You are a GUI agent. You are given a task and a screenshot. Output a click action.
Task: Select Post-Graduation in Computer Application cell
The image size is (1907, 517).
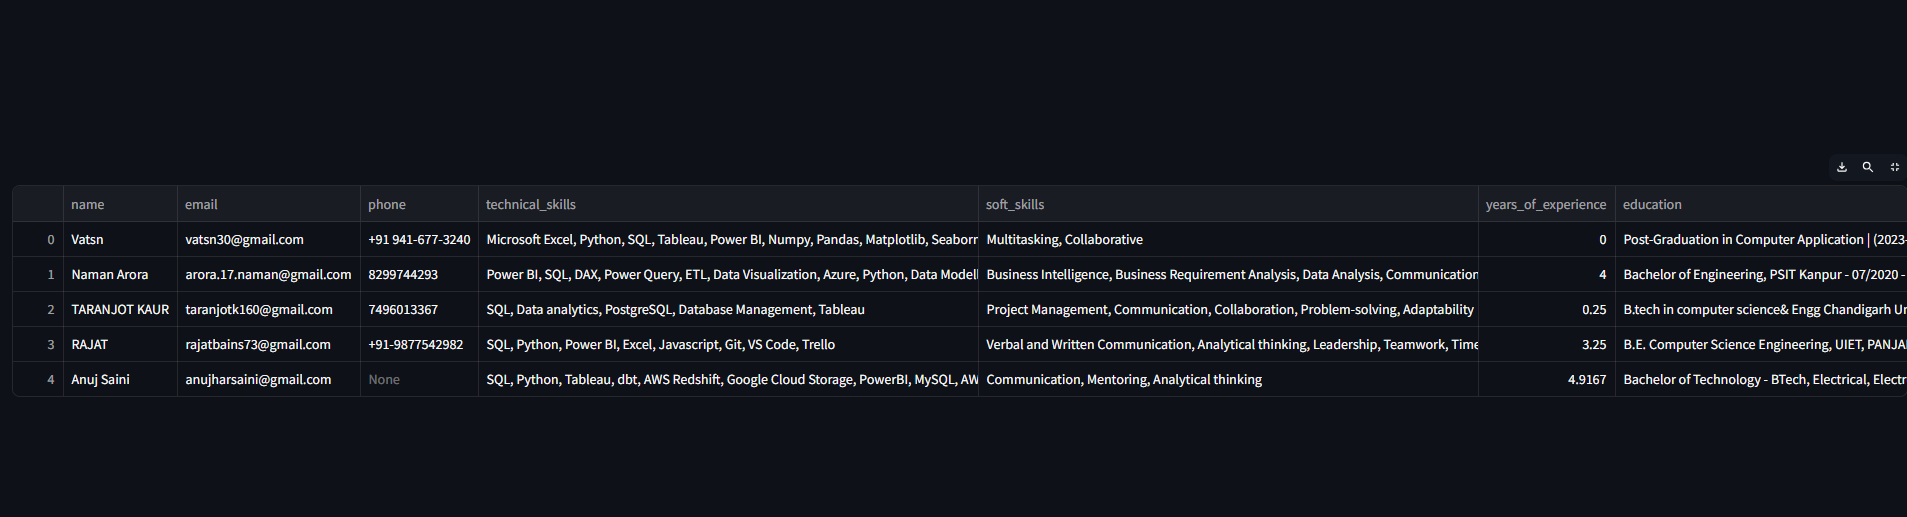1761,239
